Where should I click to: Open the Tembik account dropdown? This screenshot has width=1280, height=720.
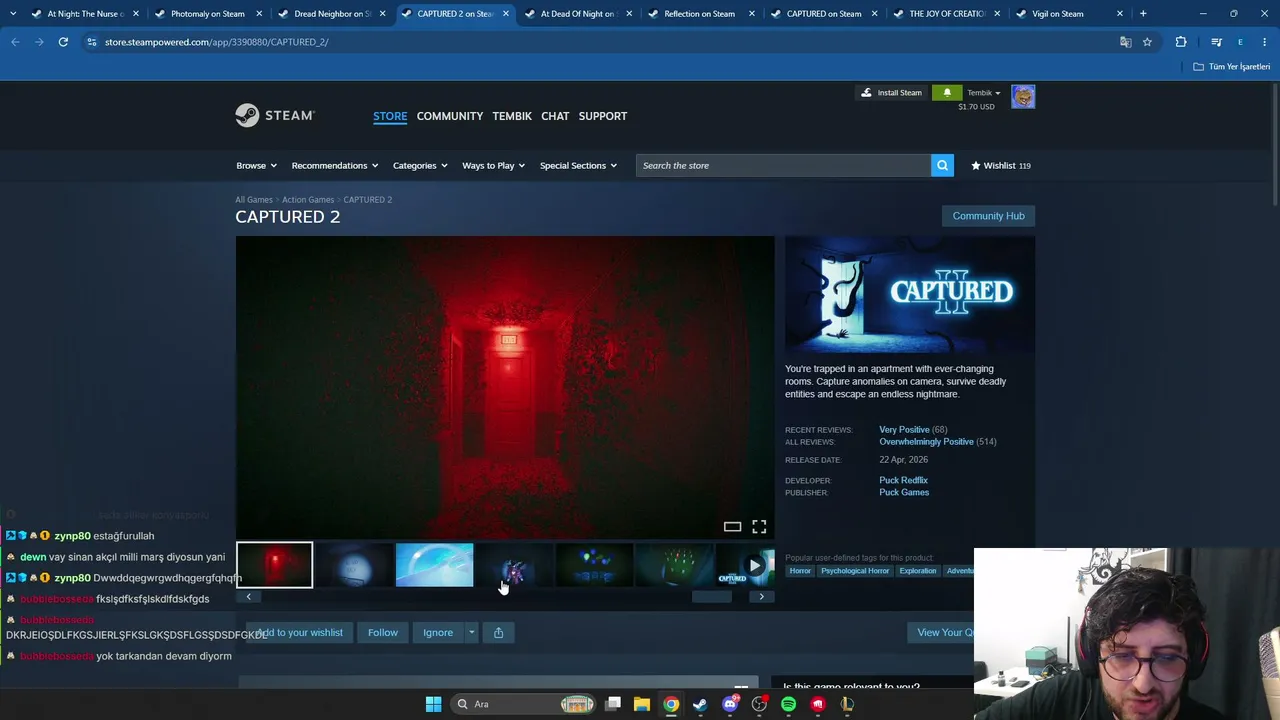tap(983, 93)
